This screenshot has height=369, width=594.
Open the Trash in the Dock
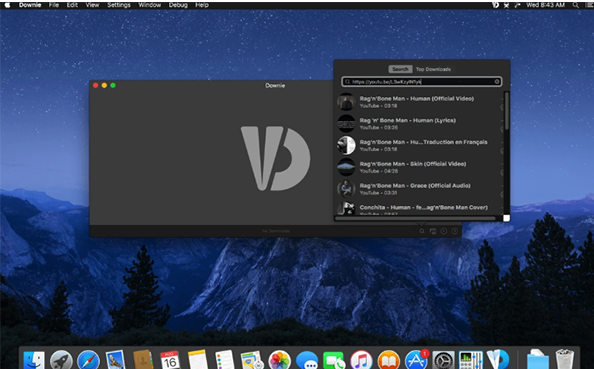tap(564, 359)
